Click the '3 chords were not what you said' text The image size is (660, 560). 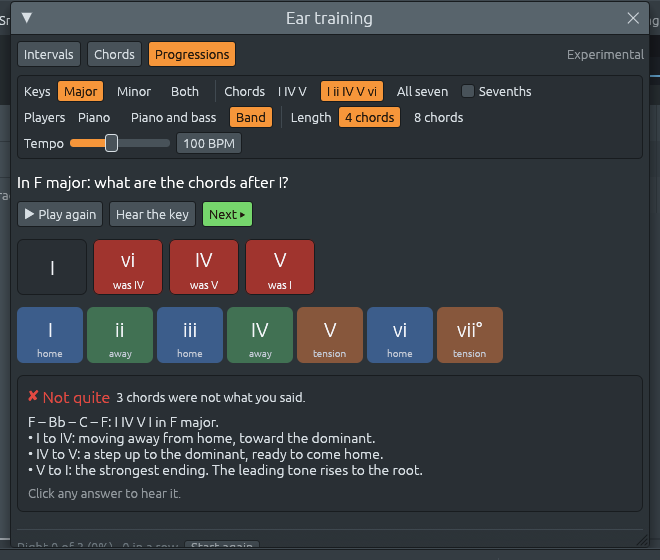pyautogui.click(x=210, y=397)
